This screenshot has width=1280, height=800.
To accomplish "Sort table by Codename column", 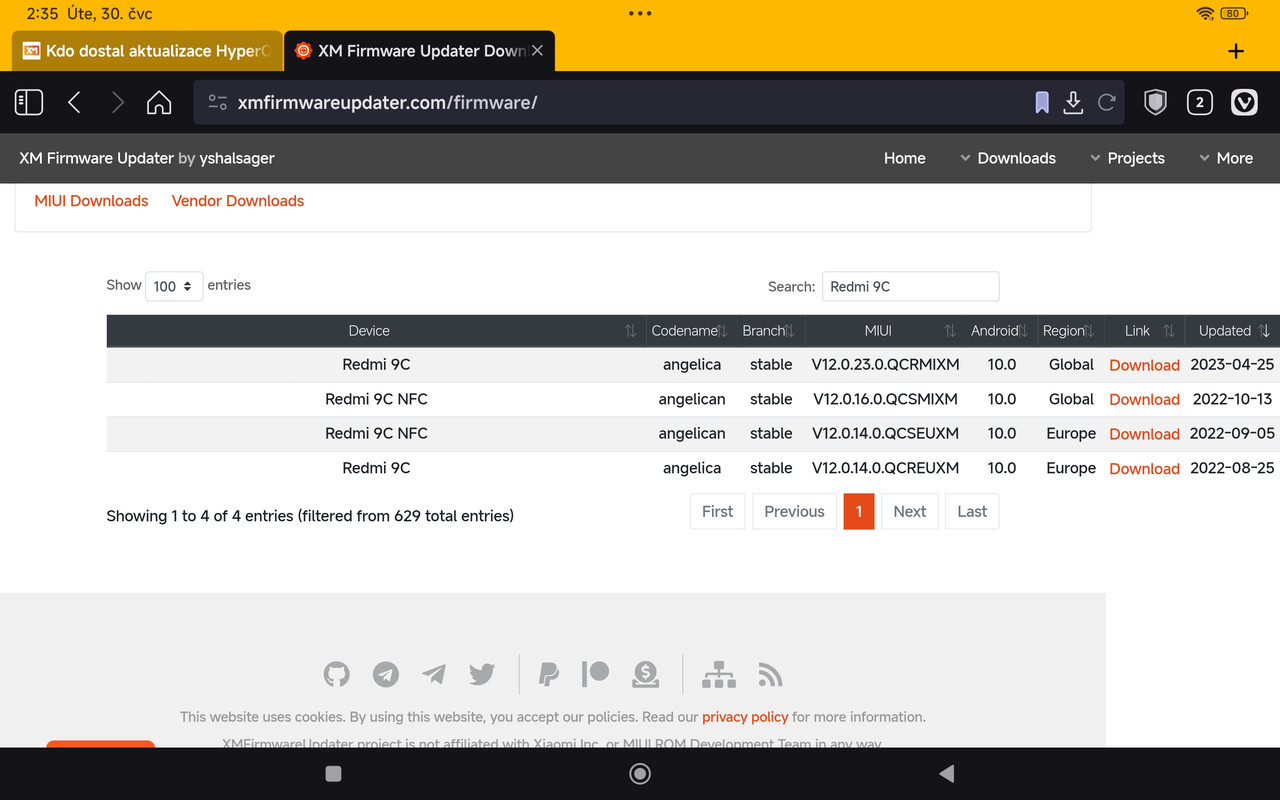I will pyautogui.click(x=690, y=331).
